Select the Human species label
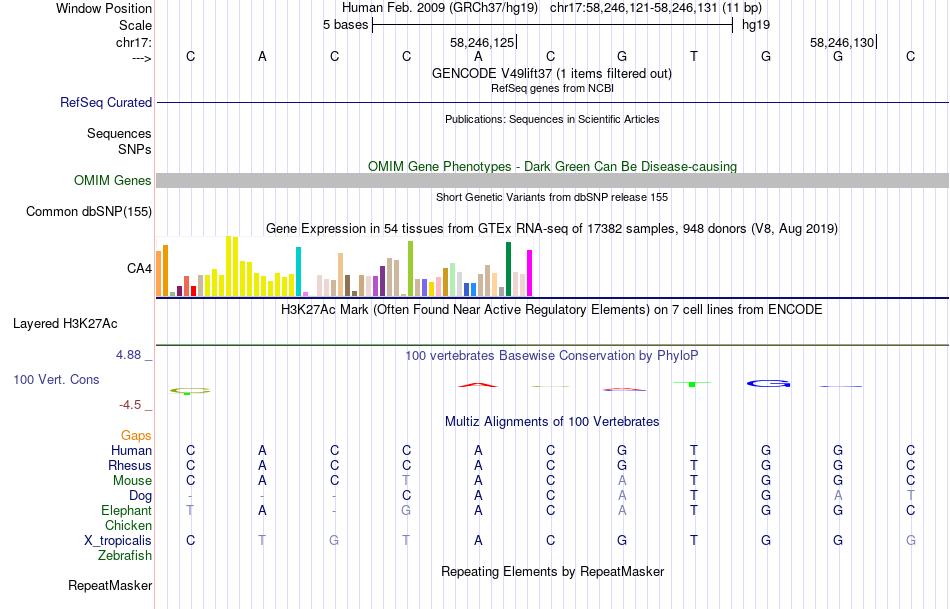The height and width of the screenshot is (609, 950). (131, 450)
